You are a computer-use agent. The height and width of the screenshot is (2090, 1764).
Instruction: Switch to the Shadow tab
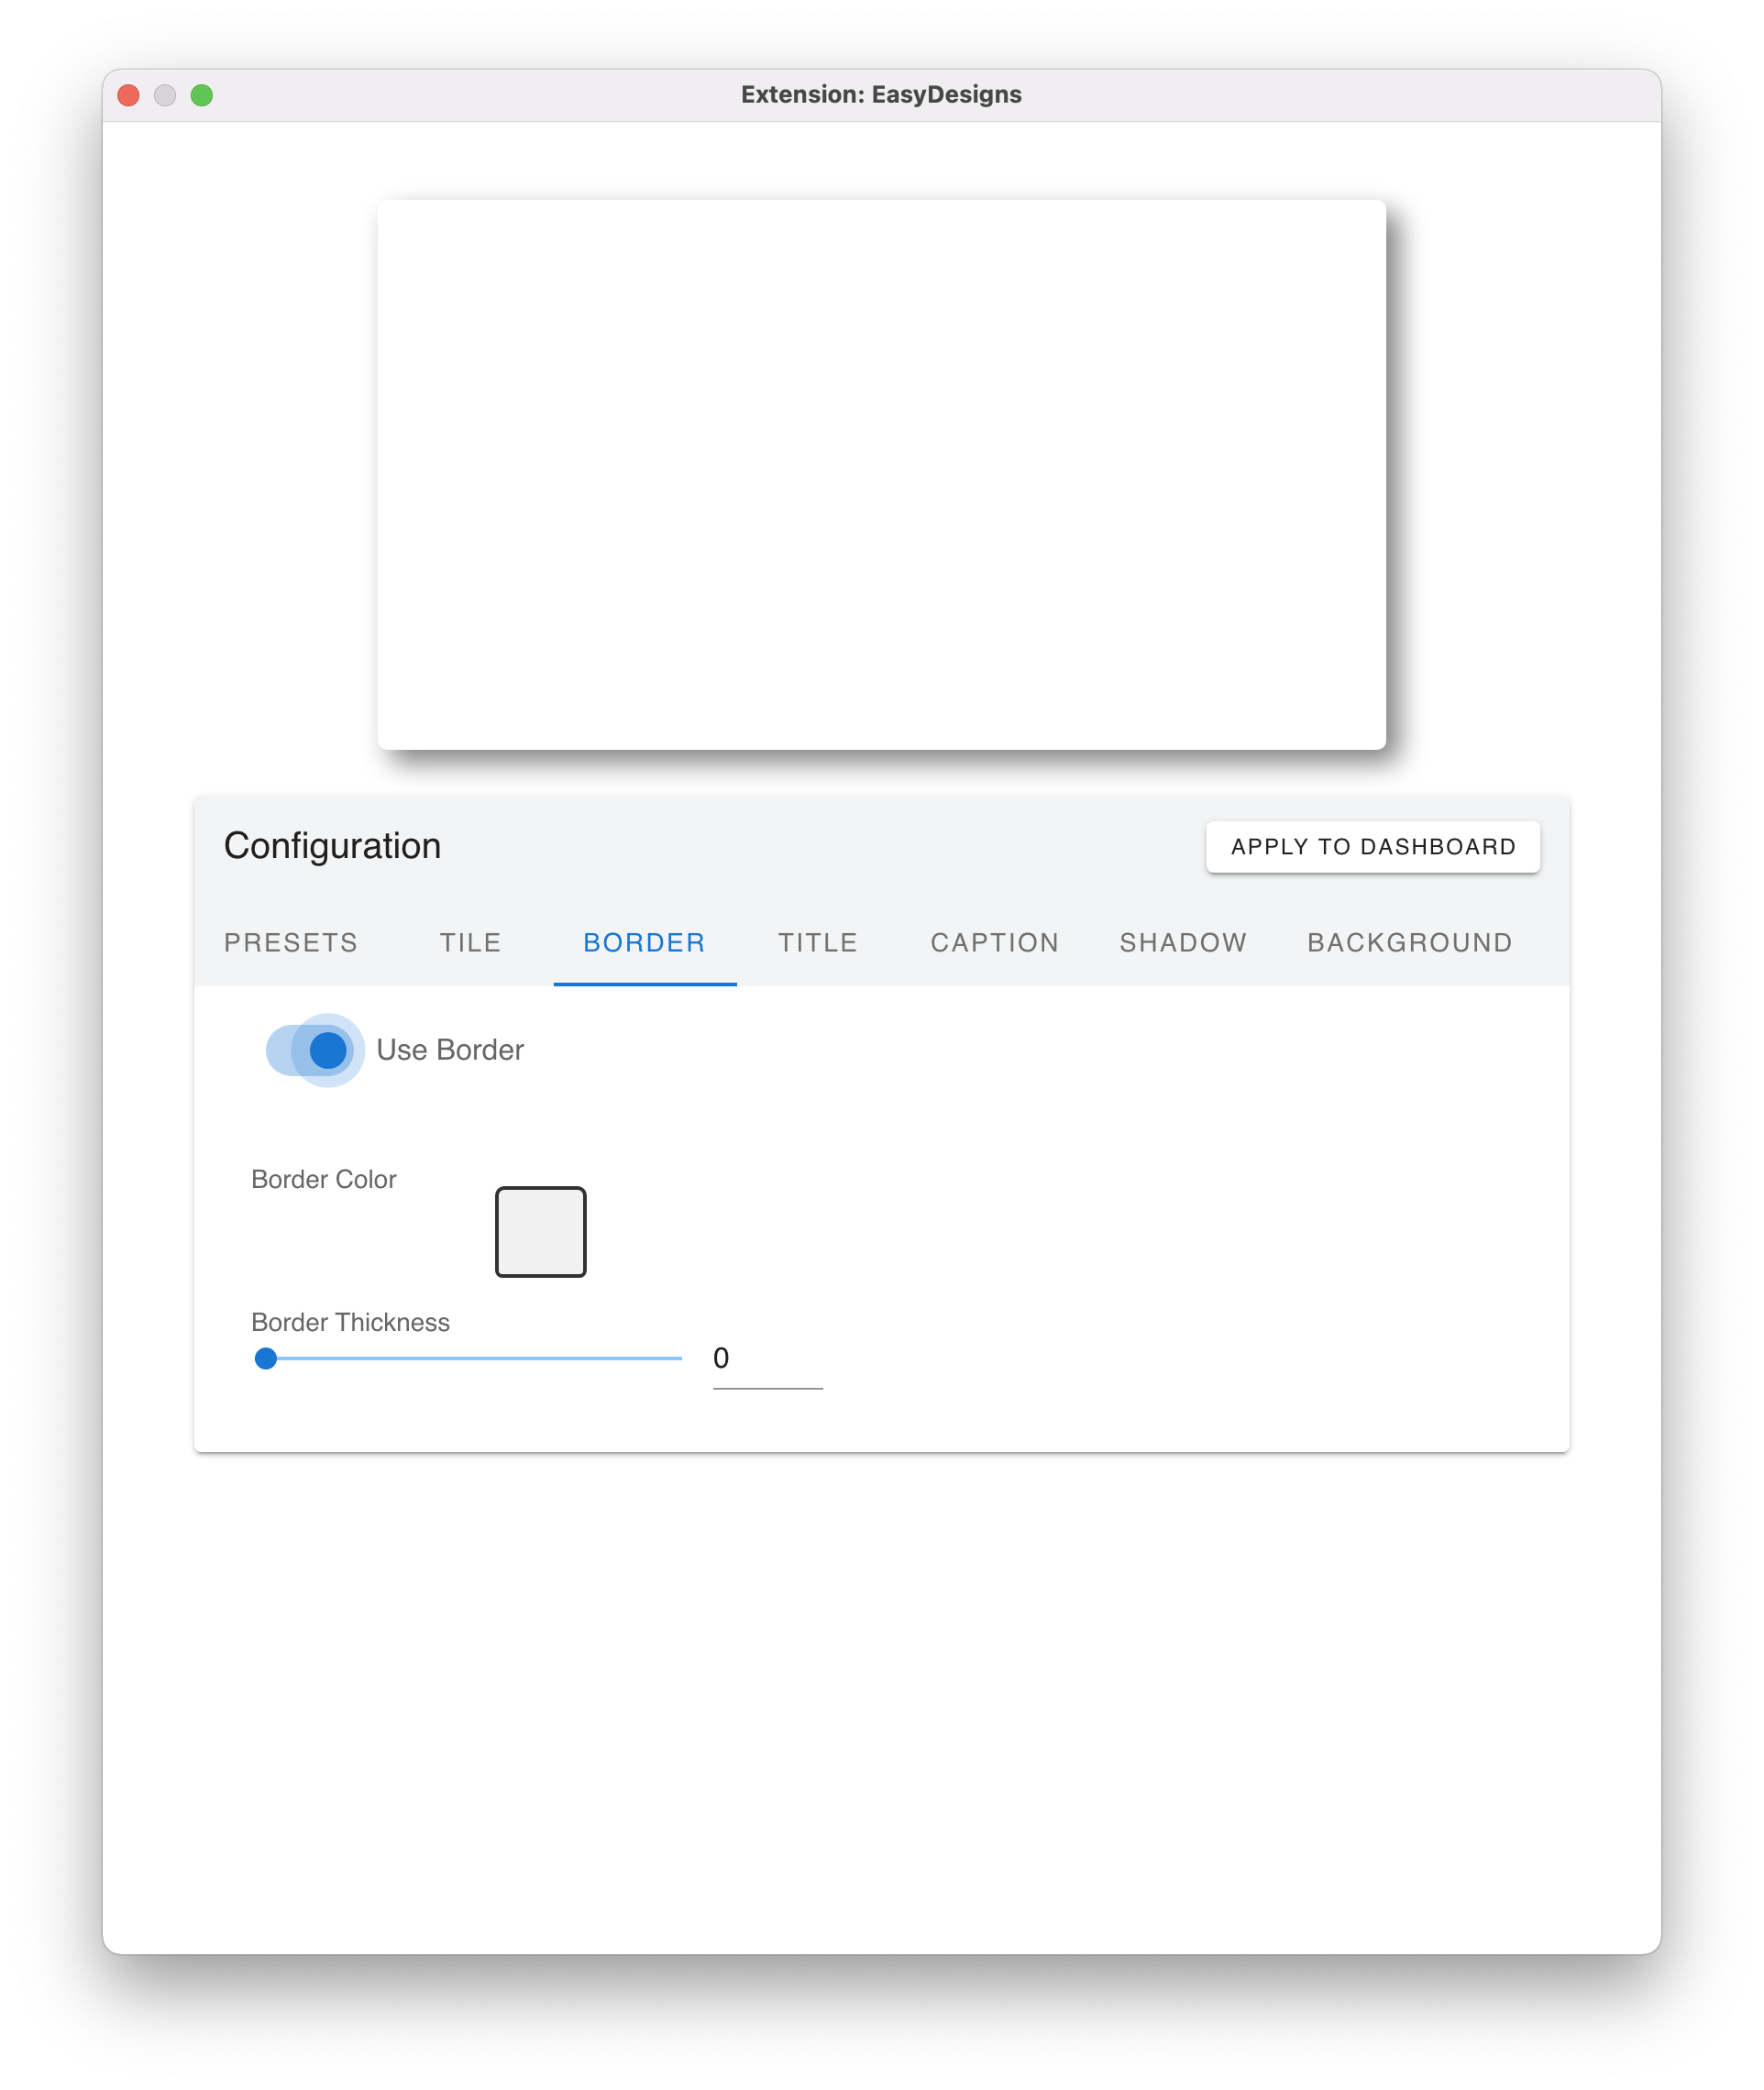[1183, 942]
